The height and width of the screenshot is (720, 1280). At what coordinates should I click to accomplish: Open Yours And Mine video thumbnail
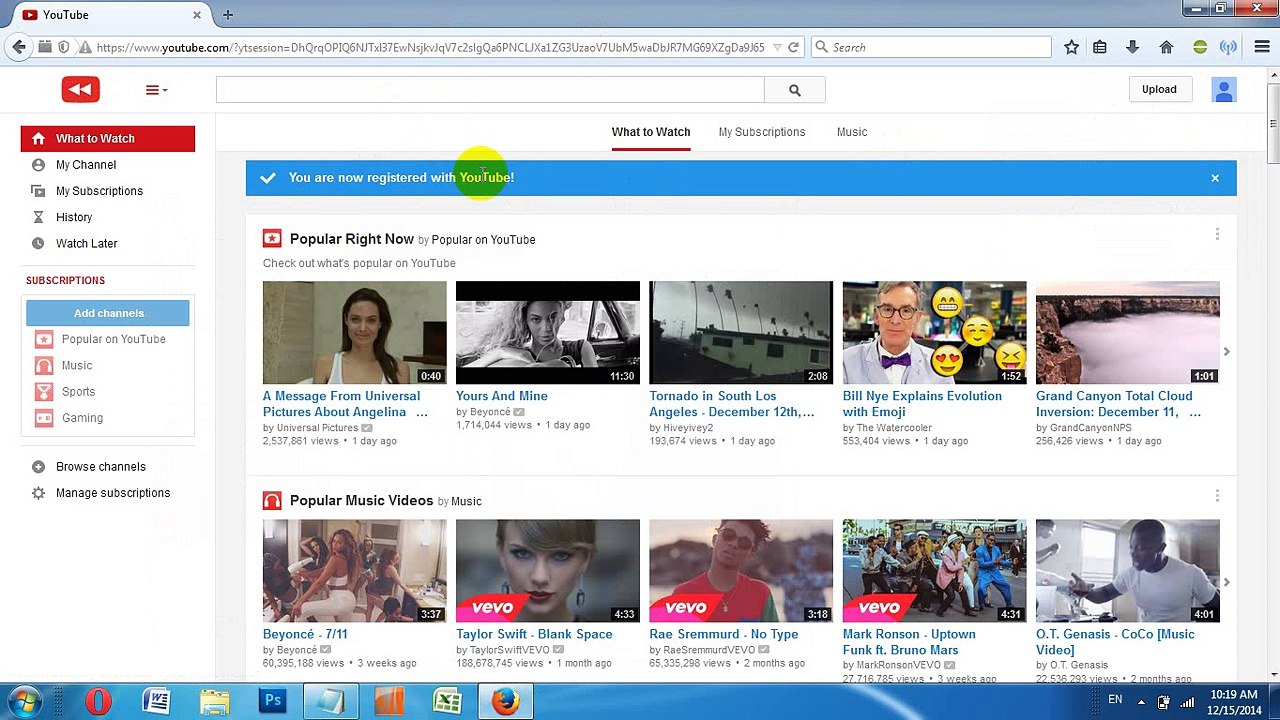[548, 332]
